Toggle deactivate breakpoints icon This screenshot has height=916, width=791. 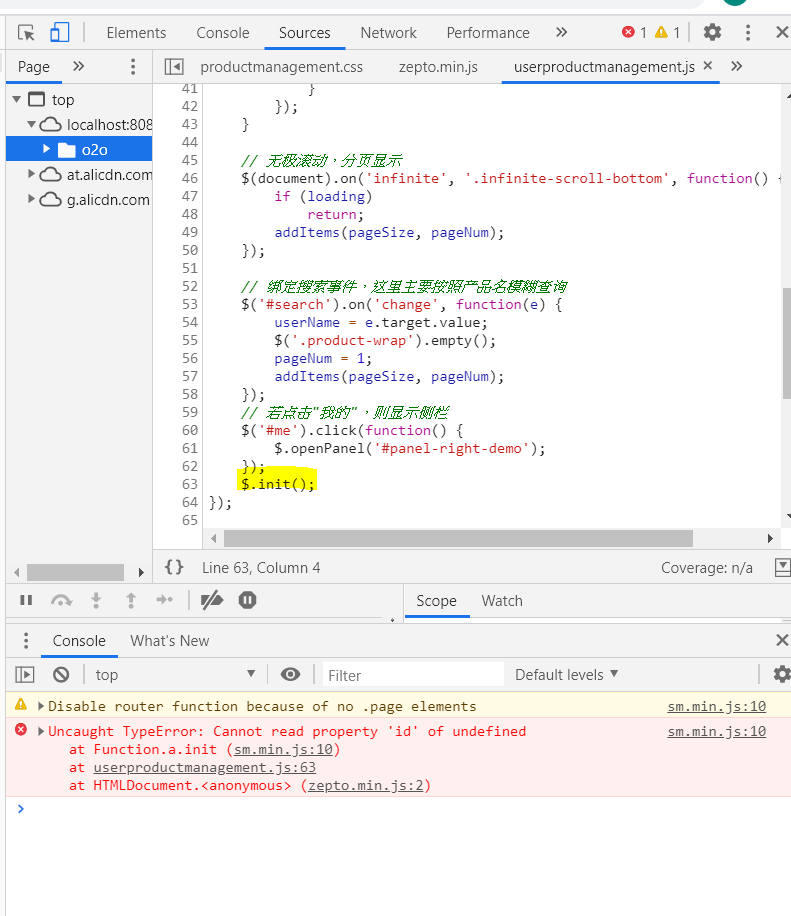(x=211, y=600)
